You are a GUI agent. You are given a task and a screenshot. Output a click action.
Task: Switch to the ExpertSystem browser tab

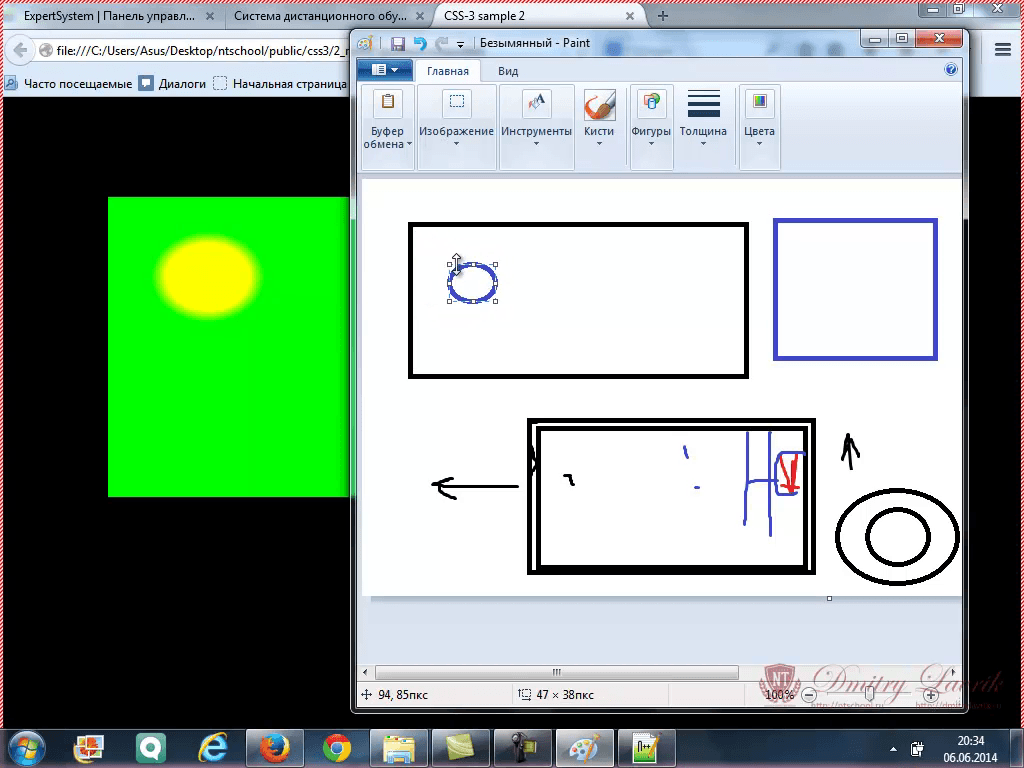pyautogui.click(x=108, y=16)
